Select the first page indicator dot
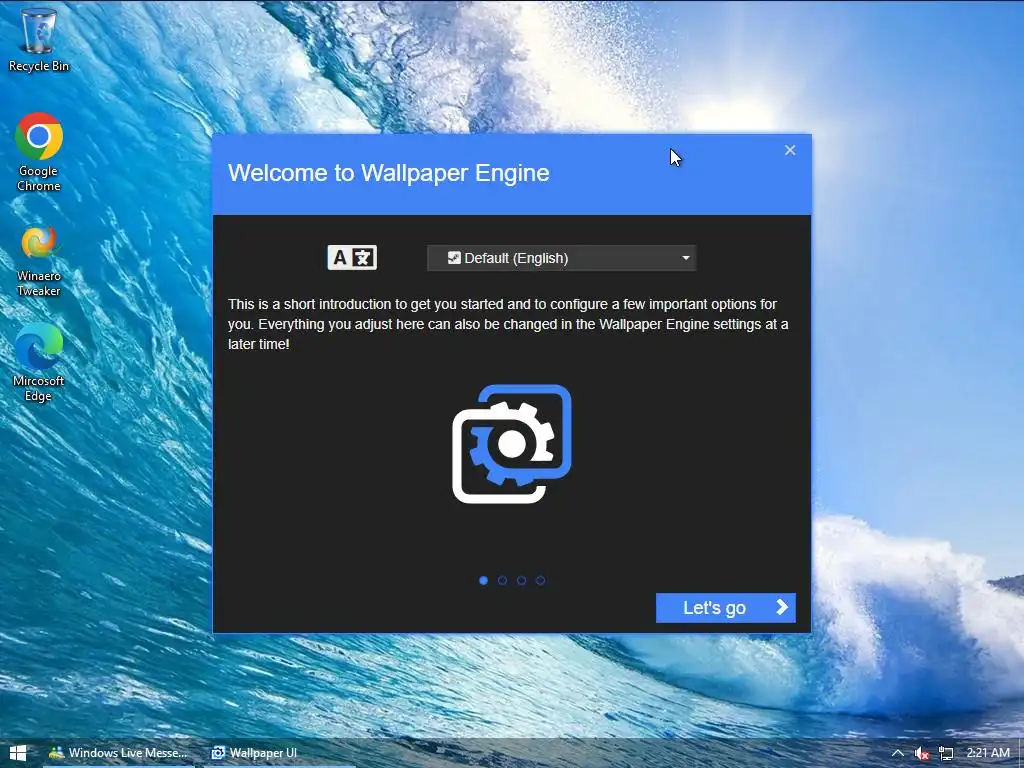 (483, 581)
